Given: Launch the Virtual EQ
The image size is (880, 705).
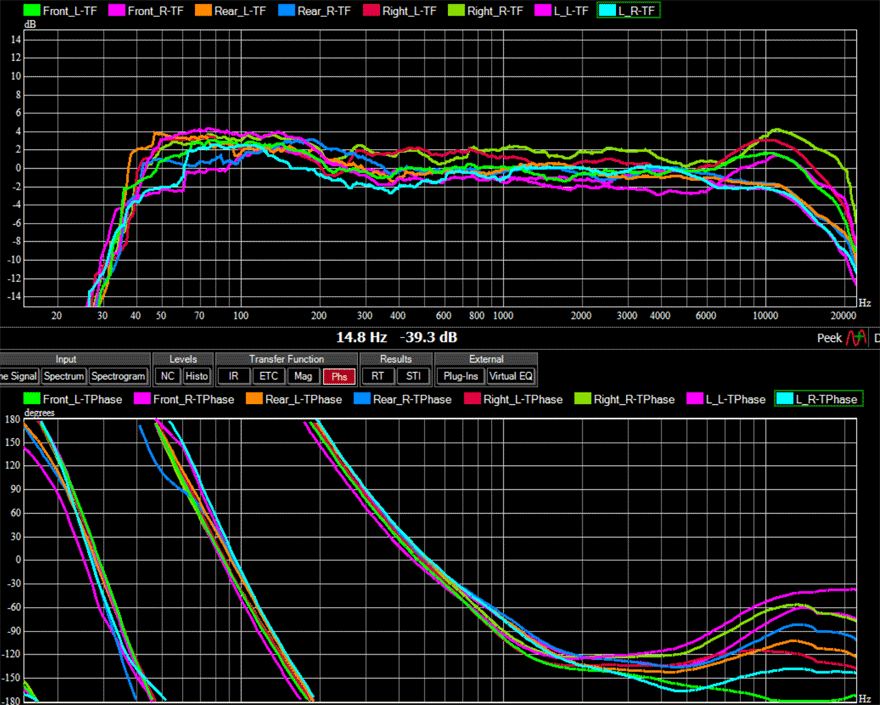Looking at the screenshot, I should click(511, 376).
